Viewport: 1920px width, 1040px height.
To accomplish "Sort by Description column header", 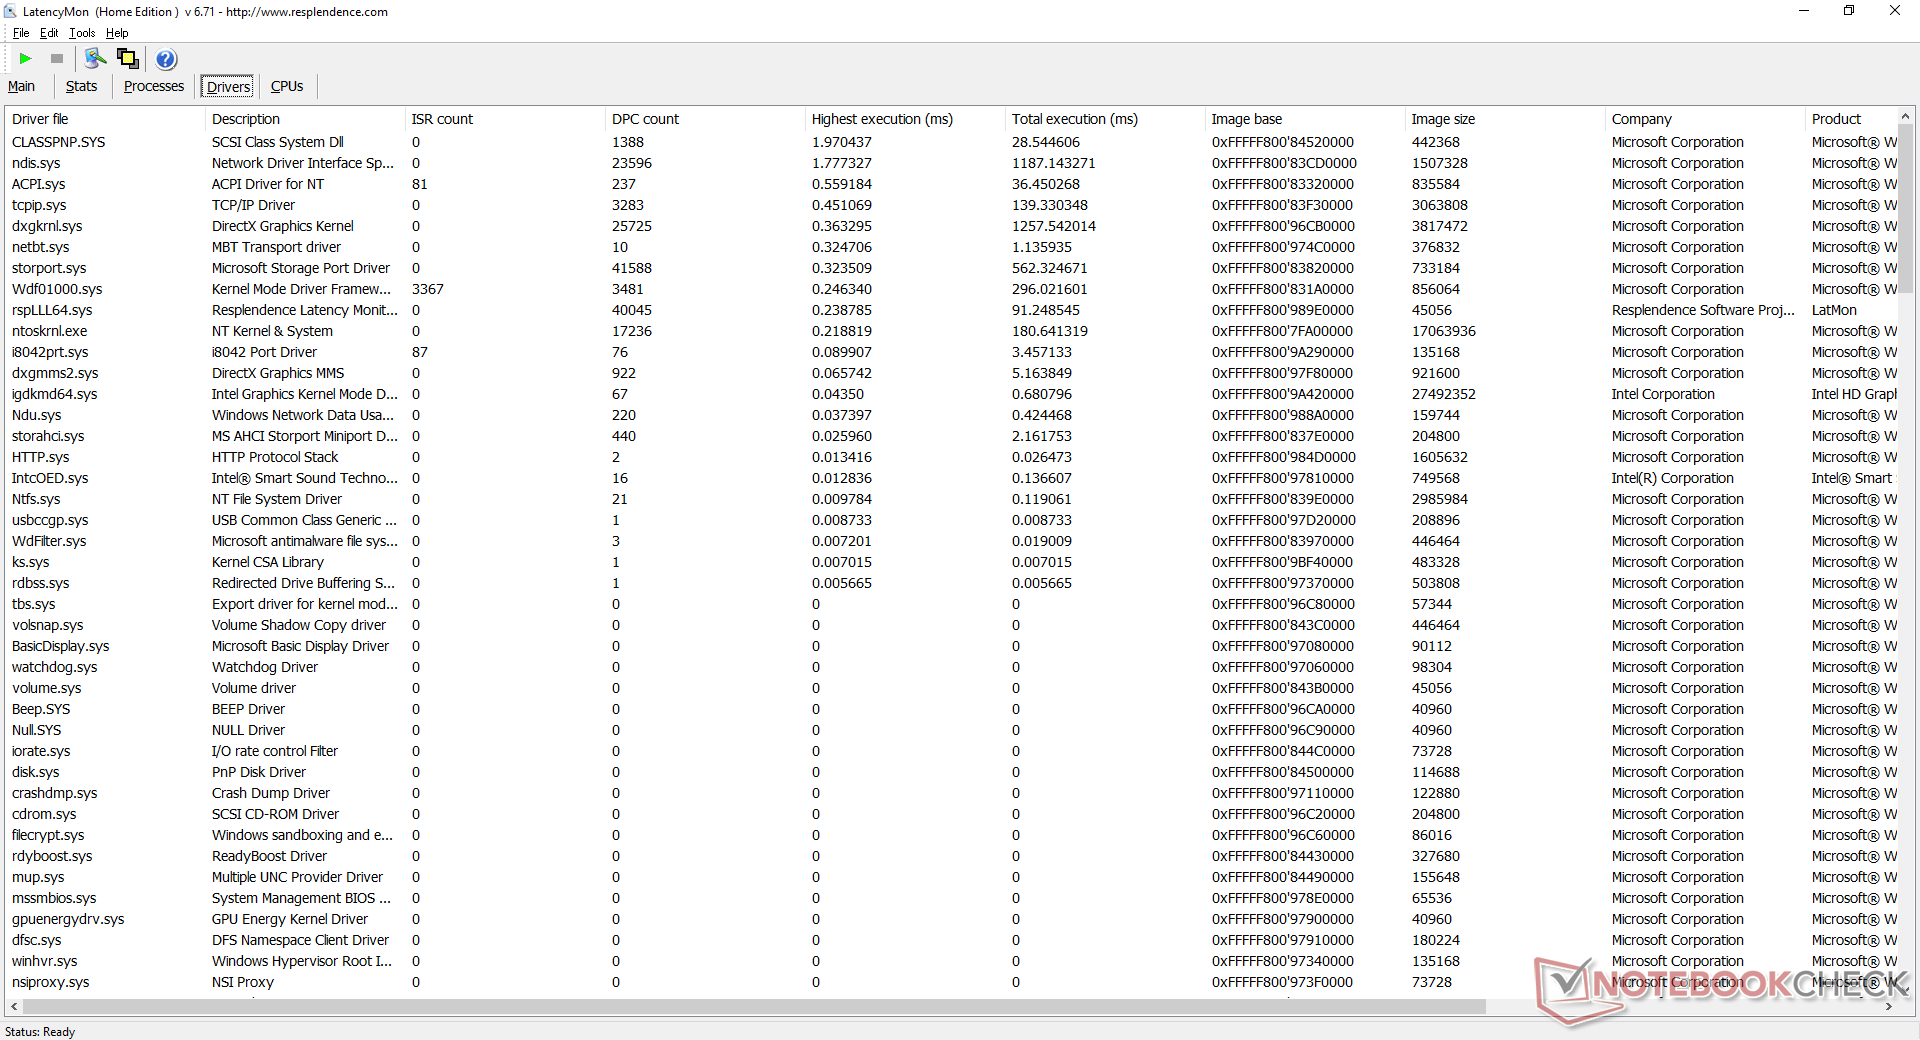I will [305, 119].
